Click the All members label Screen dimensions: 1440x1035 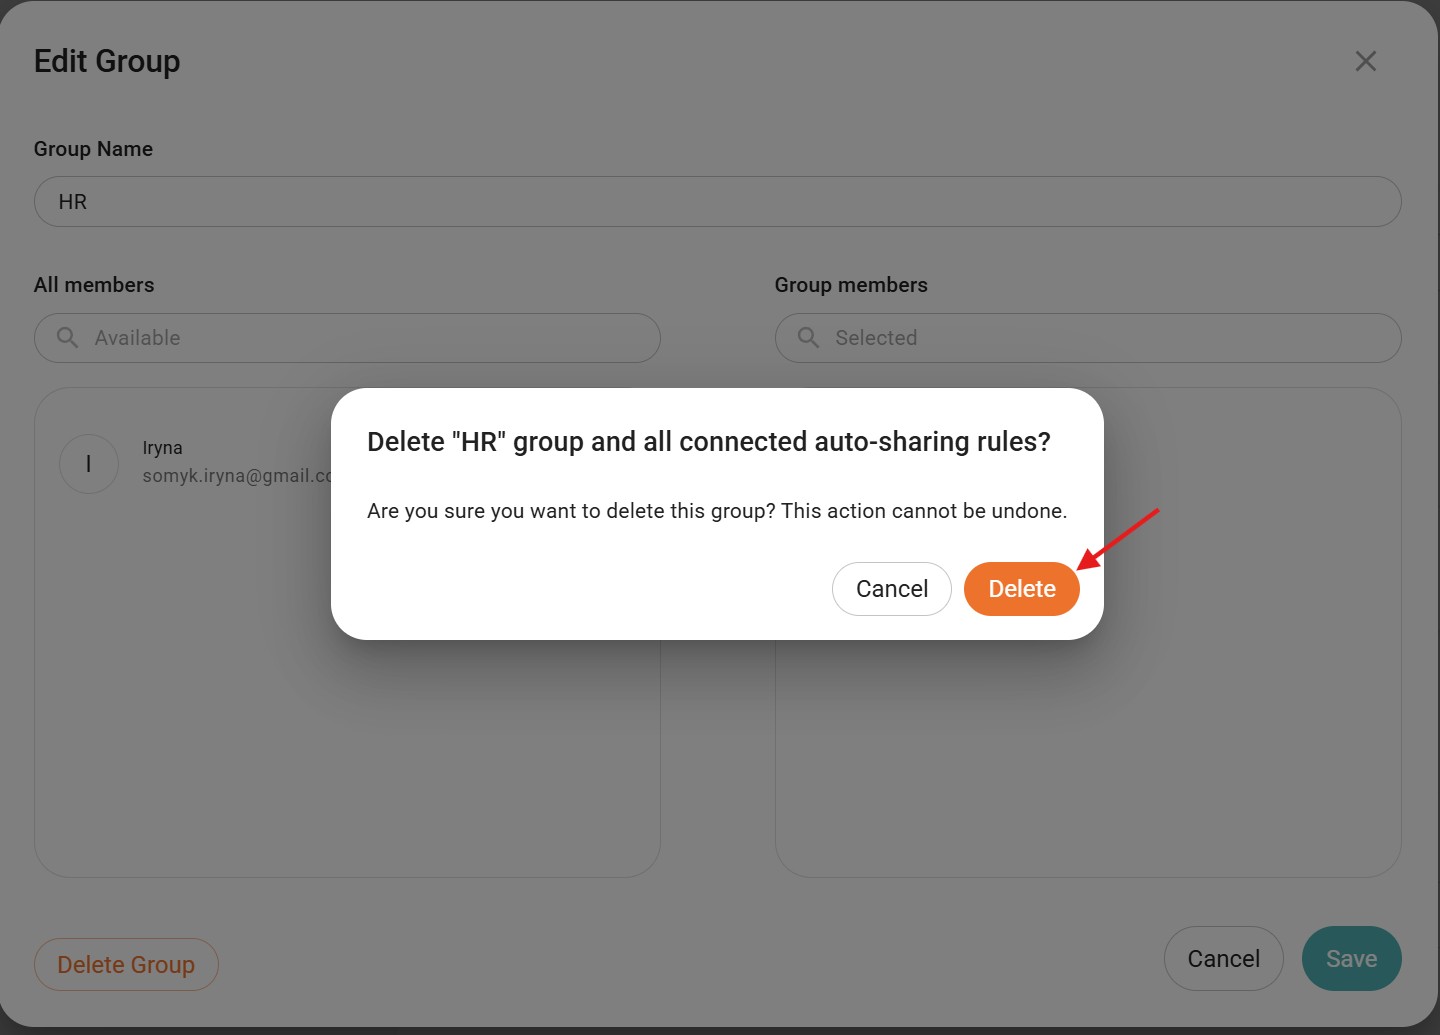tap(94, 285)
